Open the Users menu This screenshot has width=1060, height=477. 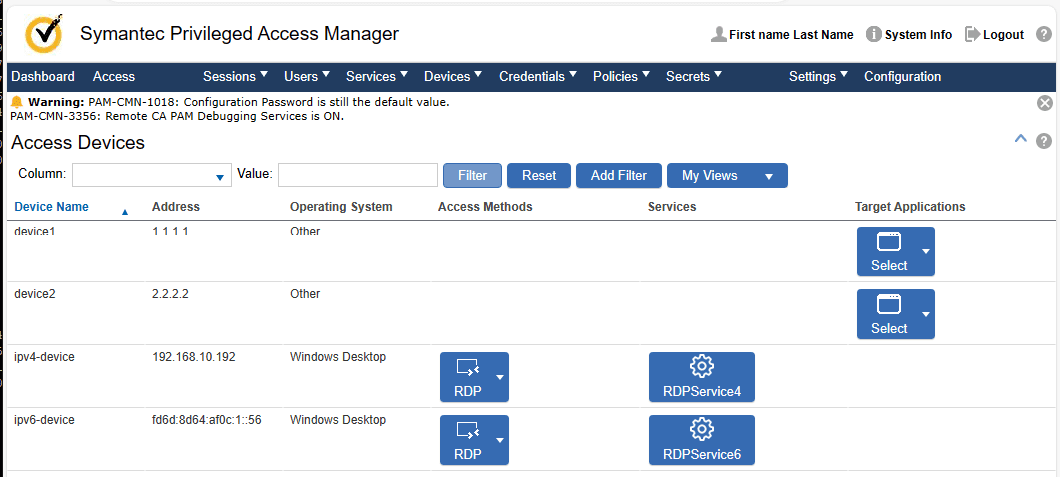tap(307, 76)
